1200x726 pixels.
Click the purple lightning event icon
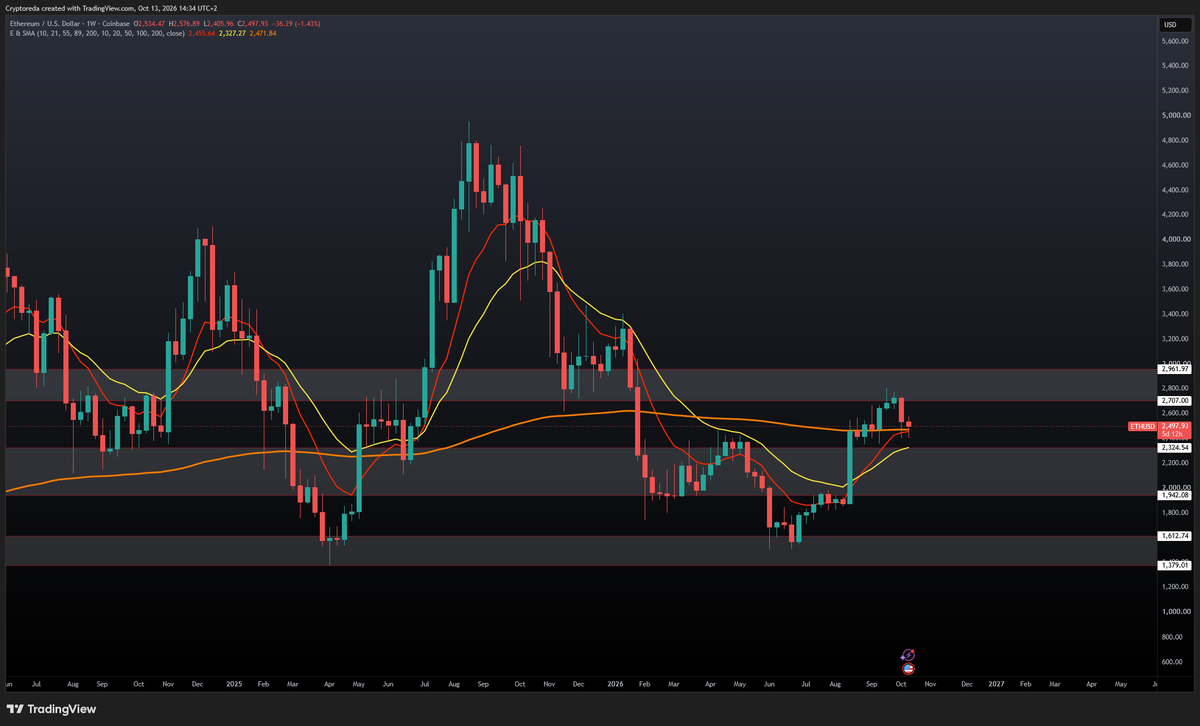point(909,654)
